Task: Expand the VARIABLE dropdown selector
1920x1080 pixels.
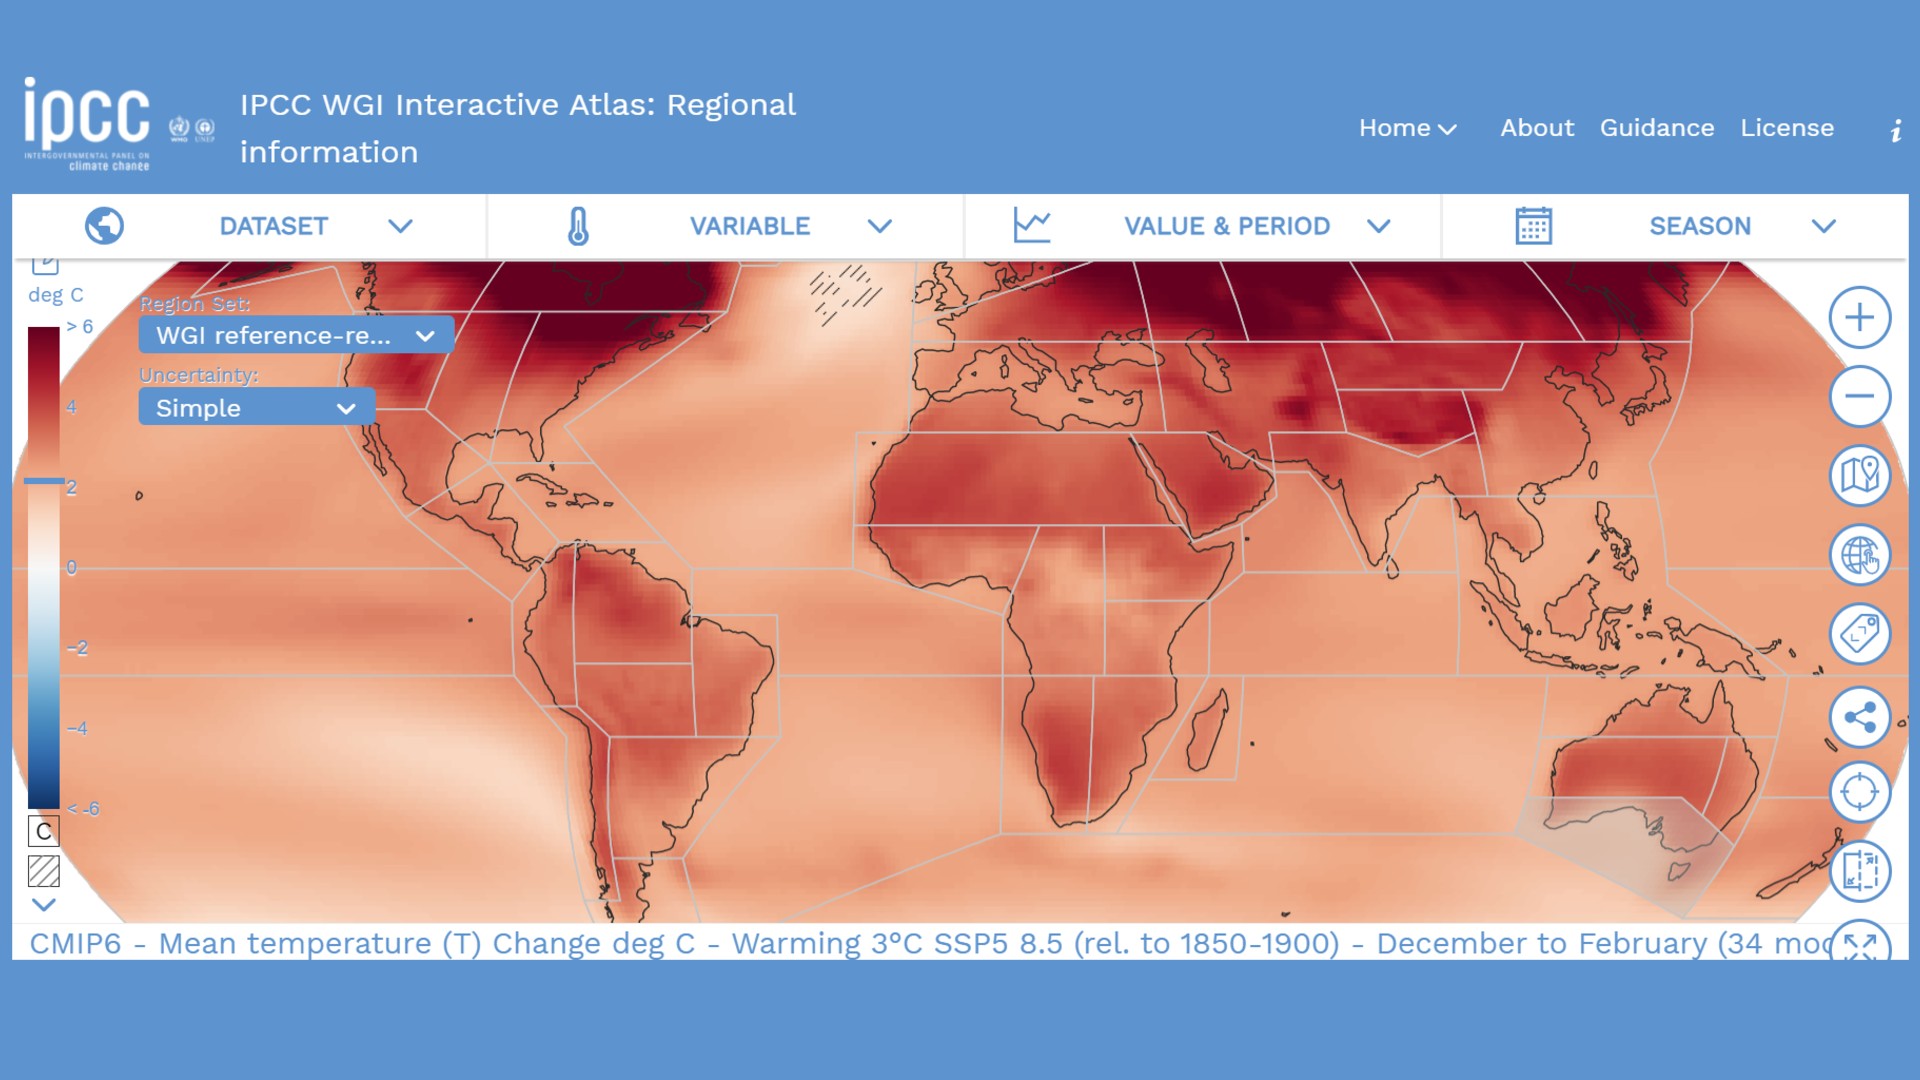Action: [x=877, y=225]
